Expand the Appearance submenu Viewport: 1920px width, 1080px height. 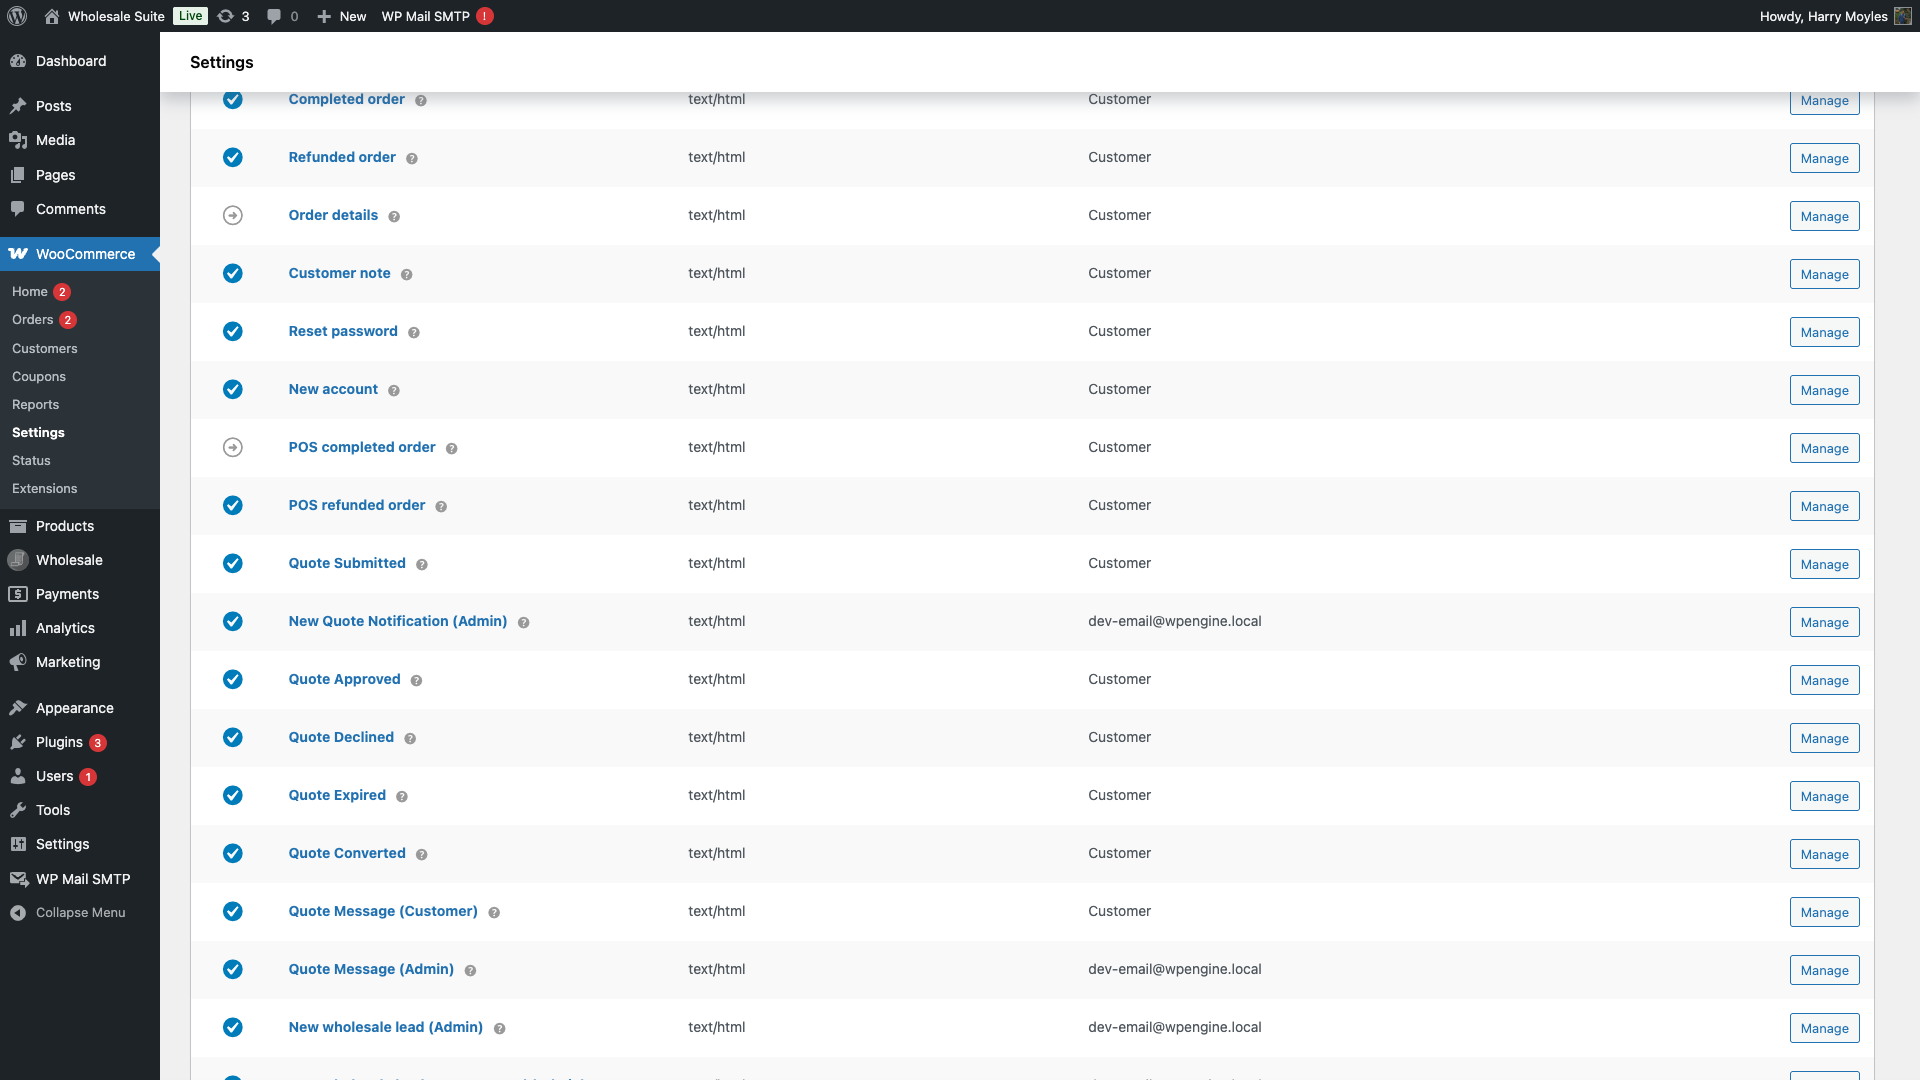click(72, 708)
